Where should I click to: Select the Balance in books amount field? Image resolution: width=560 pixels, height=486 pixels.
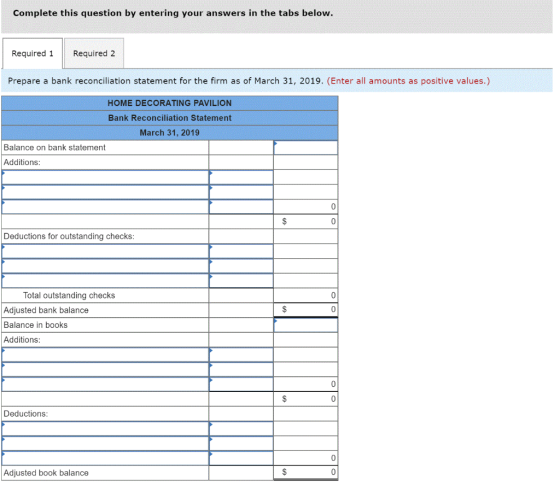coord(306,325)
